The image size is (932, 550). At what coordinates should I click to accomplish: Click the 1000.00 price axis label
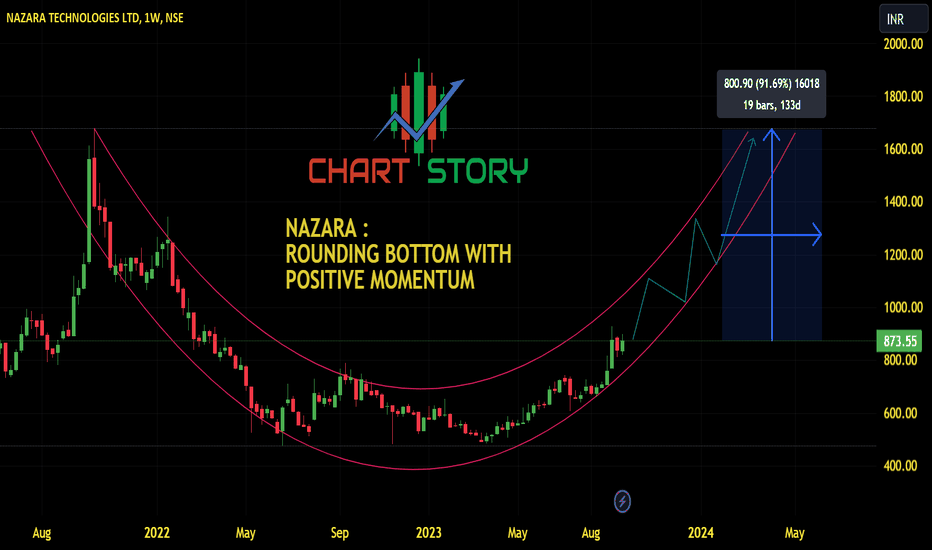[903, 307]
